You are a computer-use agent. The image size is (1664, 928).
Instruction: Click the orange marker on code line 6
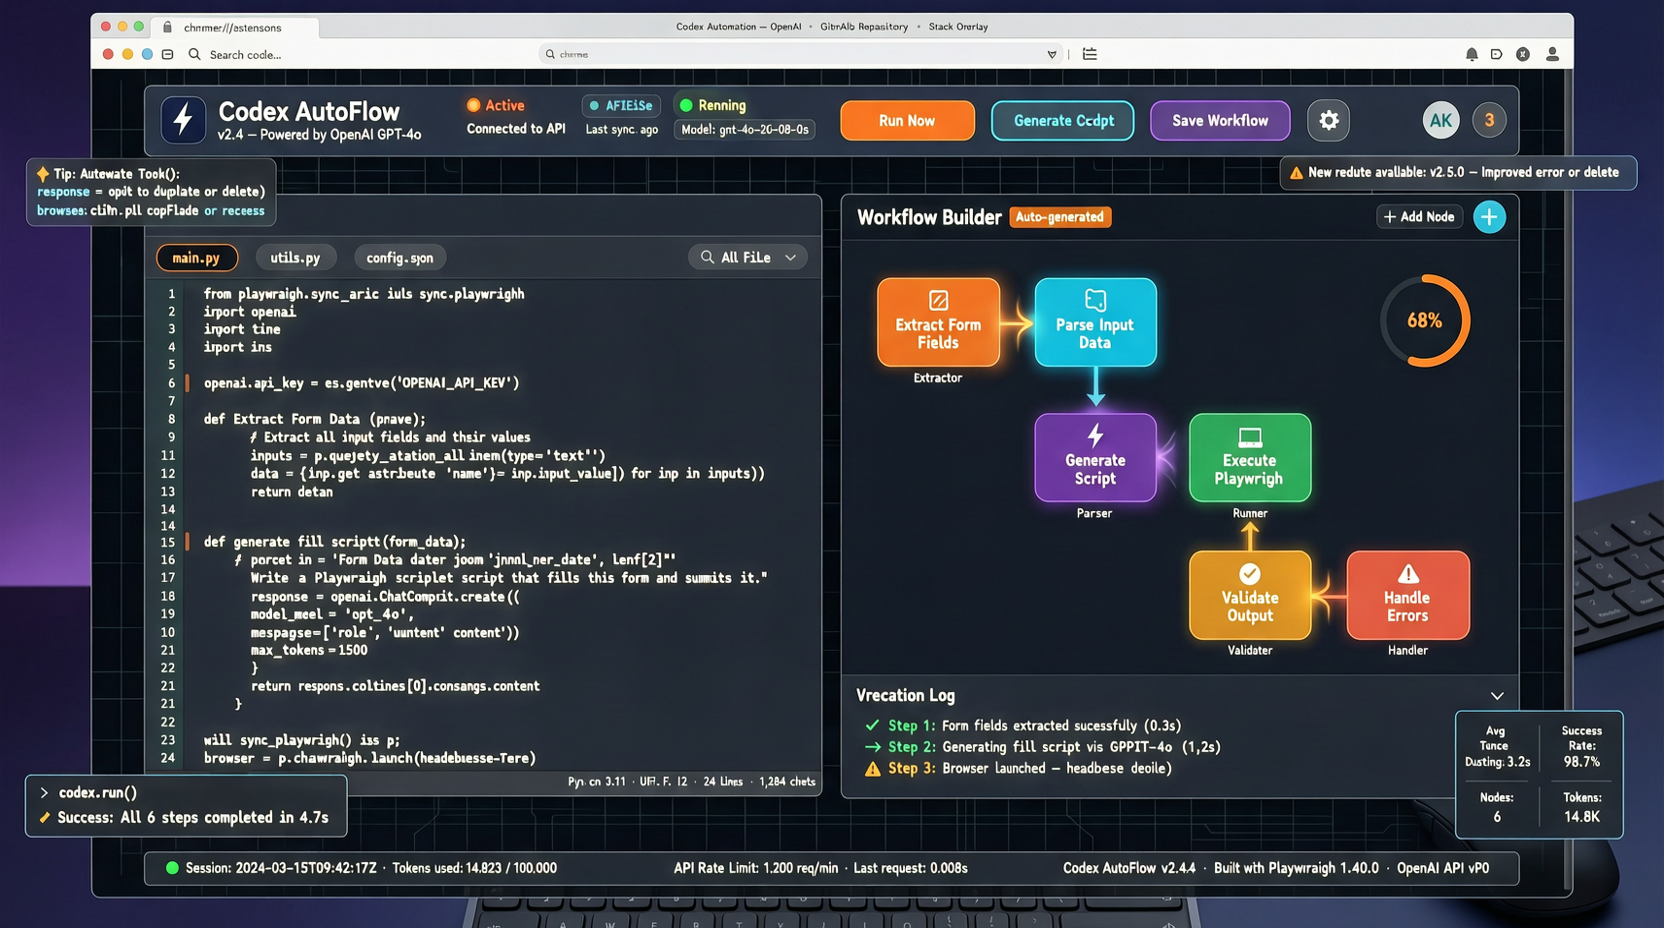(x=187, y=383)
